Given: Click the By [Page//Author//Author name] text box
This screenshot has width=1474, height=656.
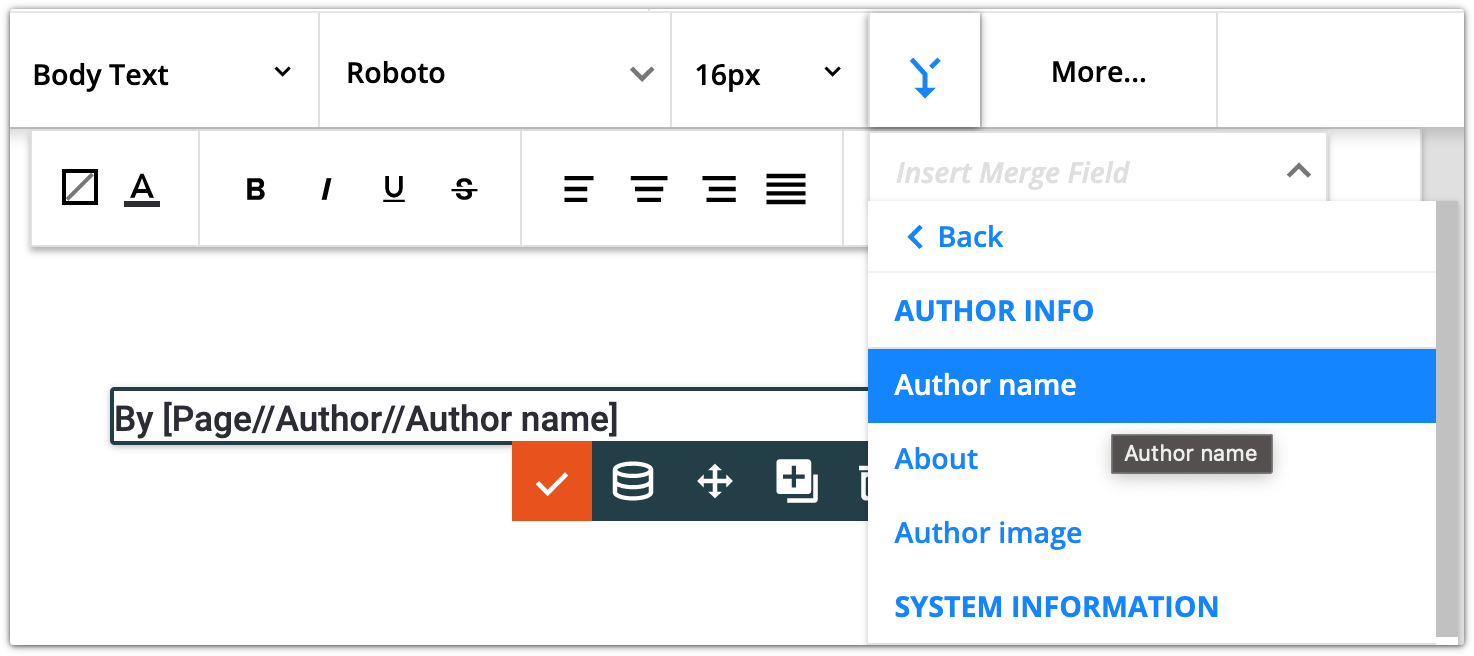Looking at the screenshot, I should click(489, 416).
